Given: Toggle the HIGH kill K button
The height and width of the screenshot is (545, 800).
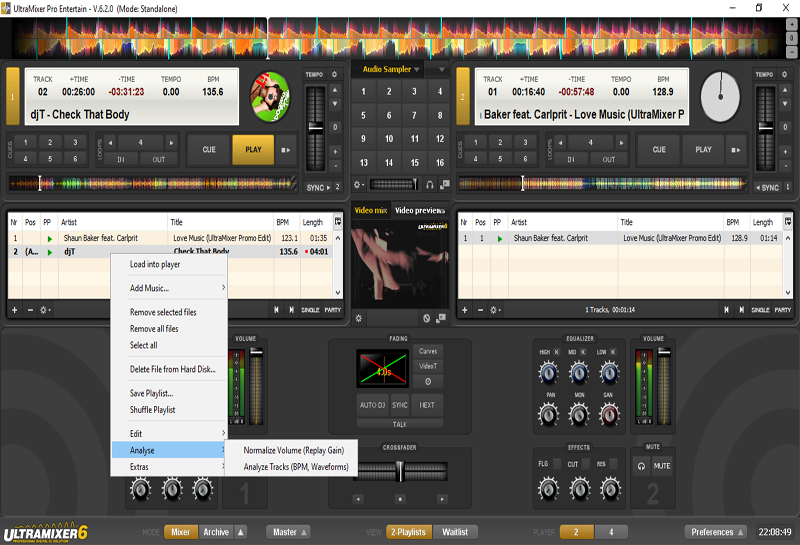Looking at the screenshot, I should 557,352.
